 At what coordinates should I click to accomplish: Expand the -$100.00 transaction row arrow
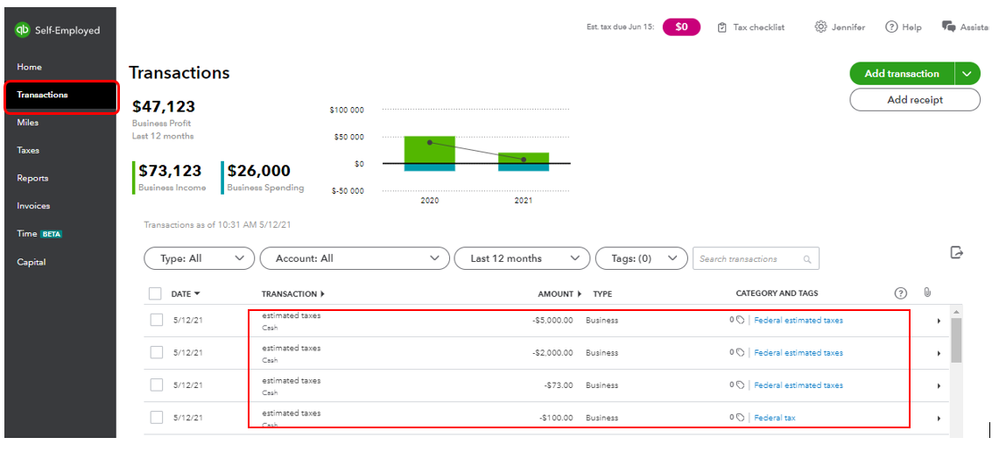point(938,419)
